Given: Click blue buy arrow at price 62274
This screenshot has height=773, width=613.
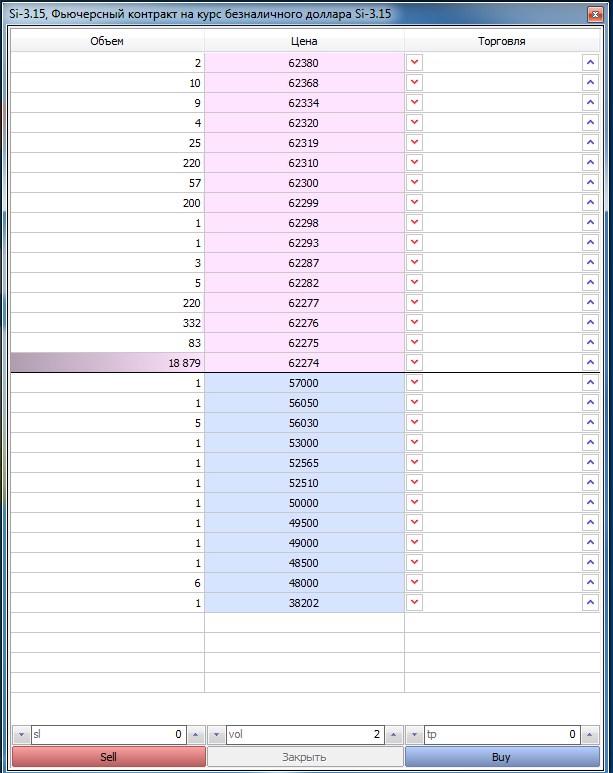Looking at the screenshot, I should coord(590,362).
